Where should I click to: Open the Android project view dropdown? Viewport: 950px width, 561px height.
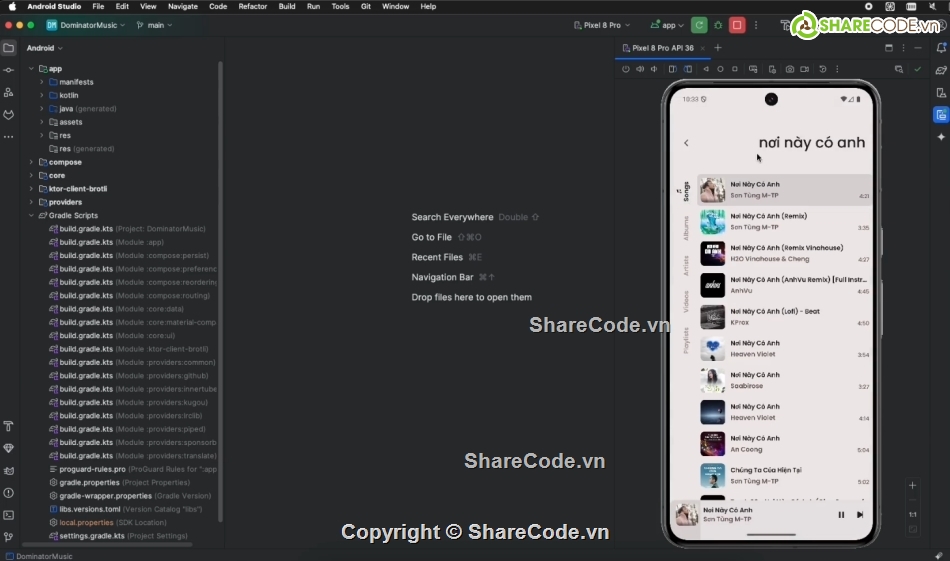pyautogui.click(x=44, y=48)
